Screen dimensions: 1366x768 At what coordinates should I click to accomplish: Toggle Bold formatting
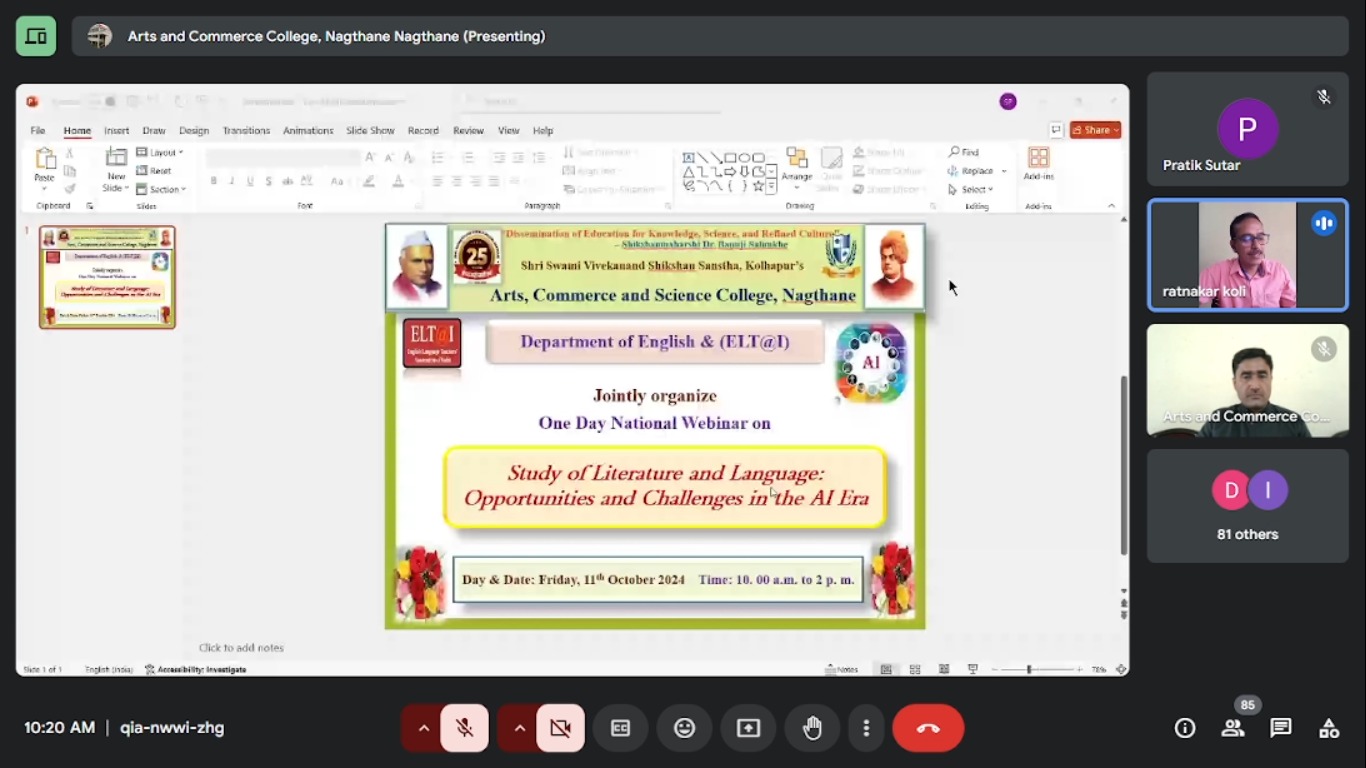(213, 181)
